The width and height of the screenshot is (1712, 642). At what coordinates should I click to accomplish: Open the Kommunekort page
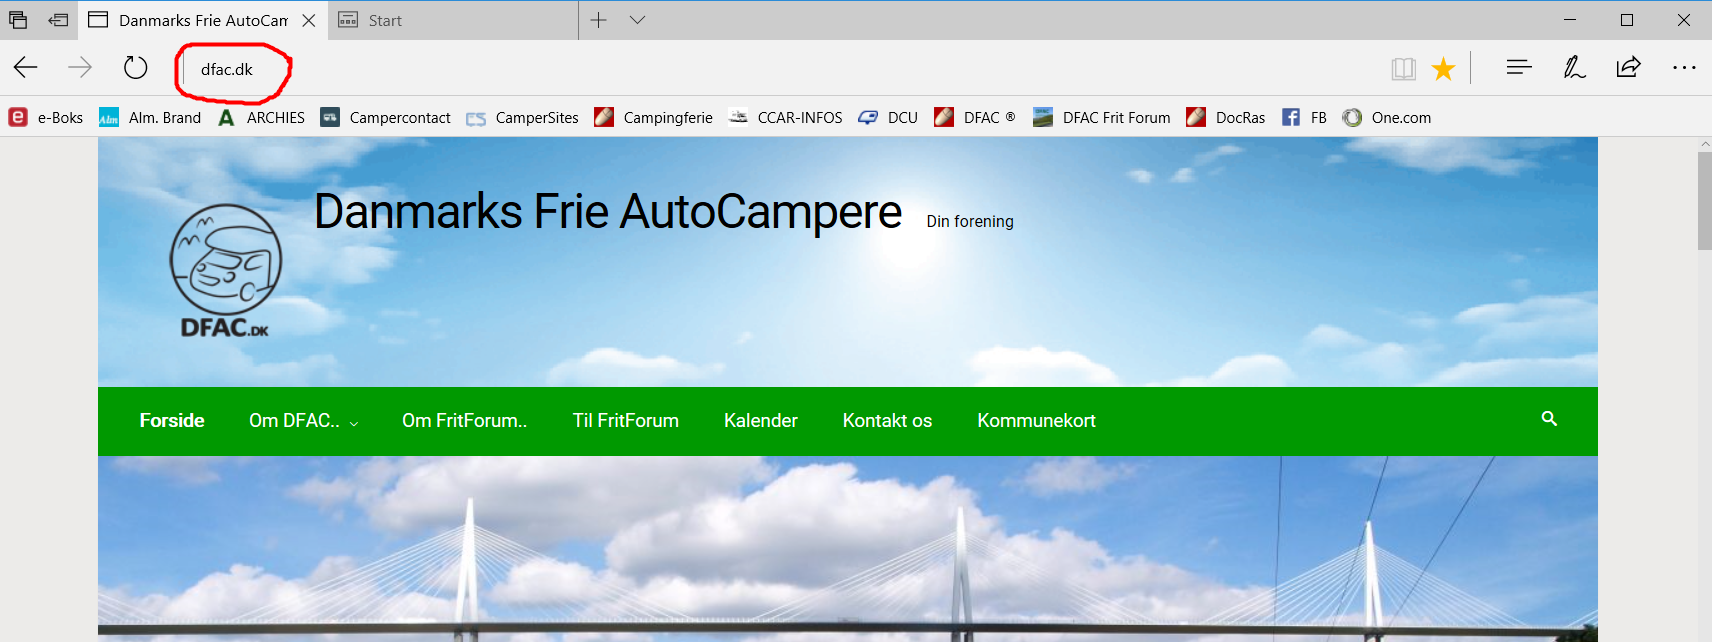pos(1036,421)
